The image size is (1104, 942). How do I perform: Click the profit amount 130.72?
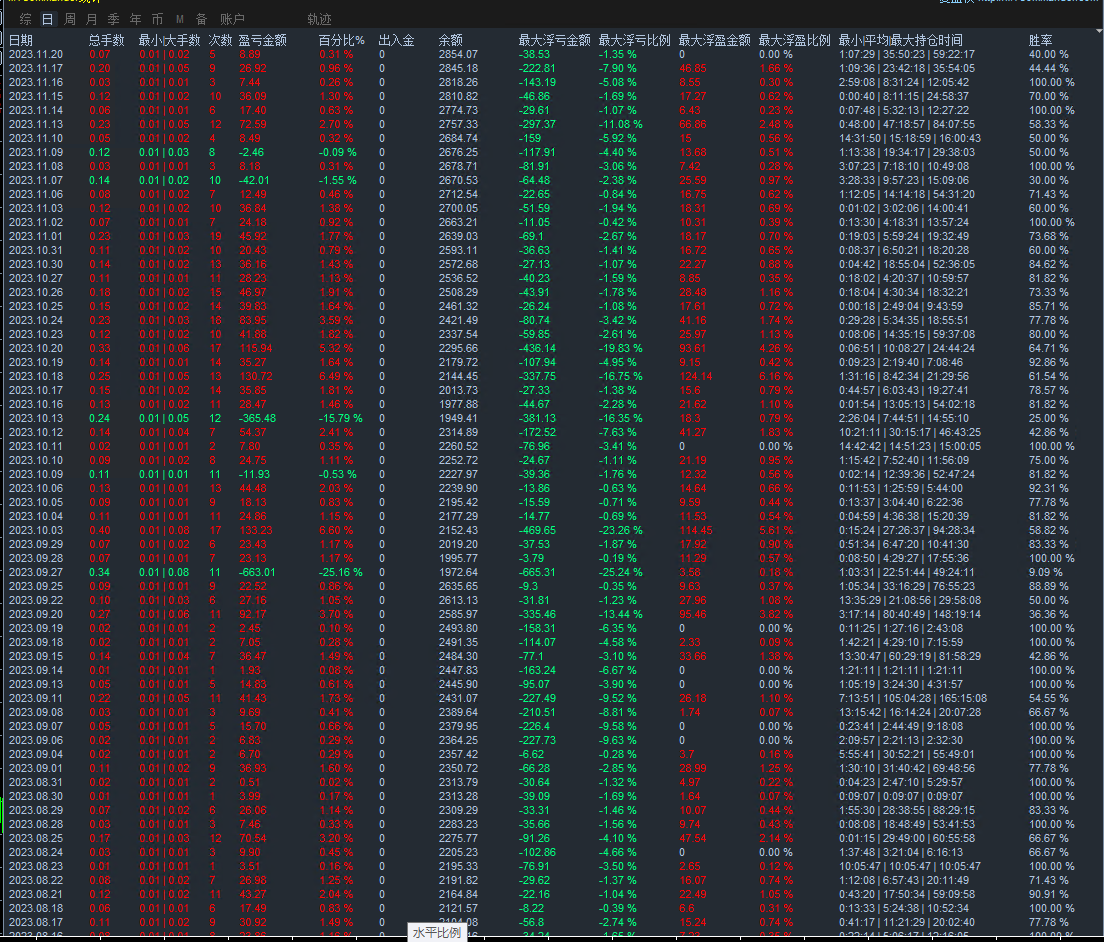pos(256,376)
